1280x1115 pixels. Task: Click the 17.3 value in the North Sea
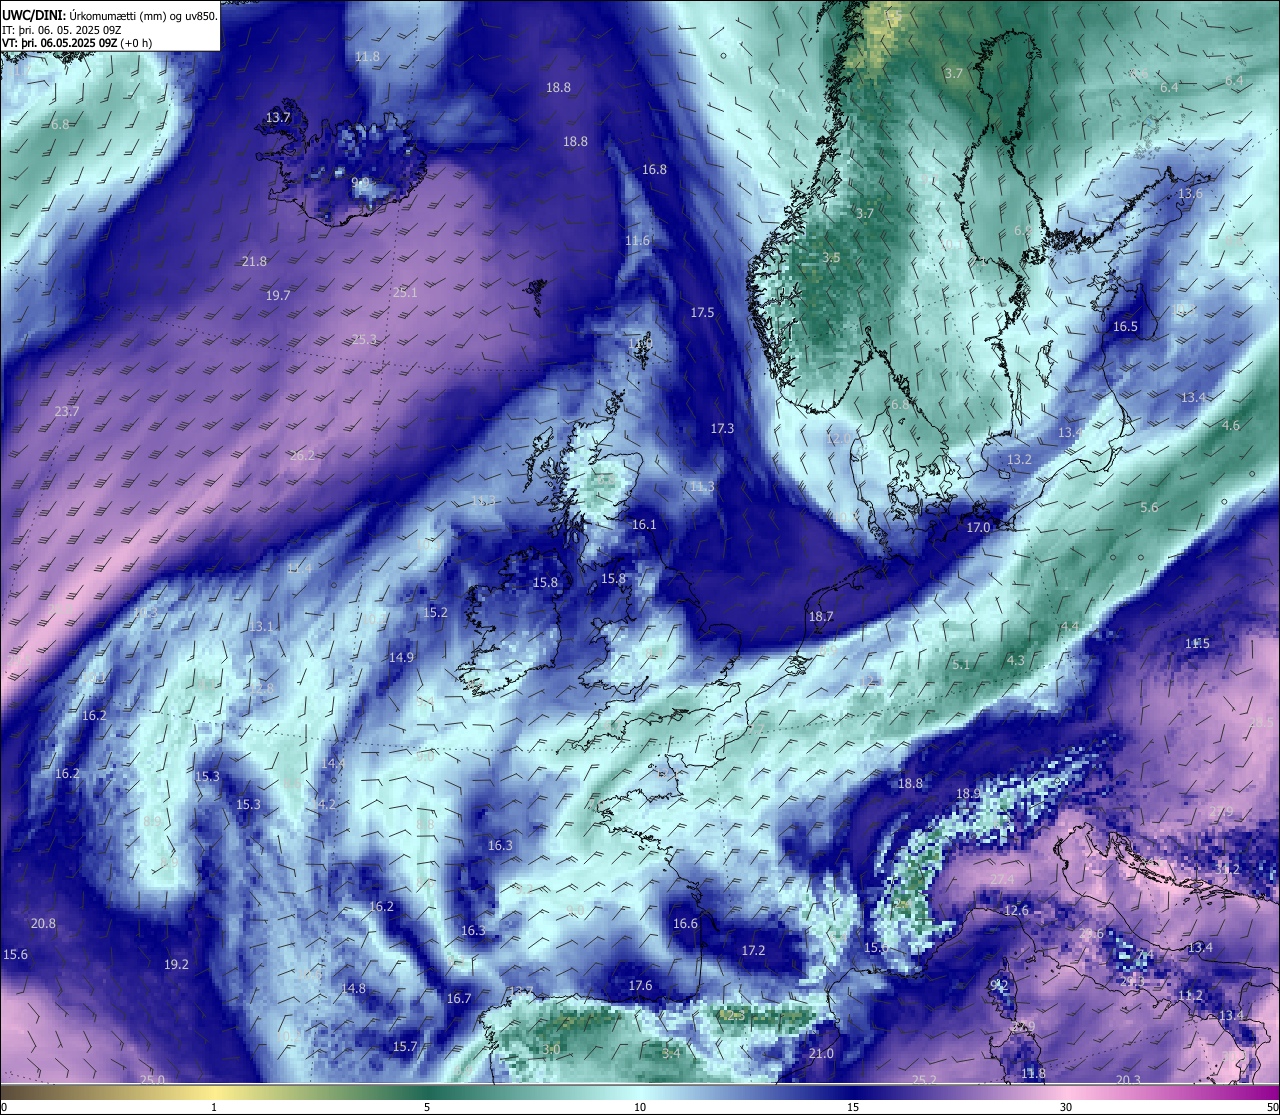pos(722,429)
